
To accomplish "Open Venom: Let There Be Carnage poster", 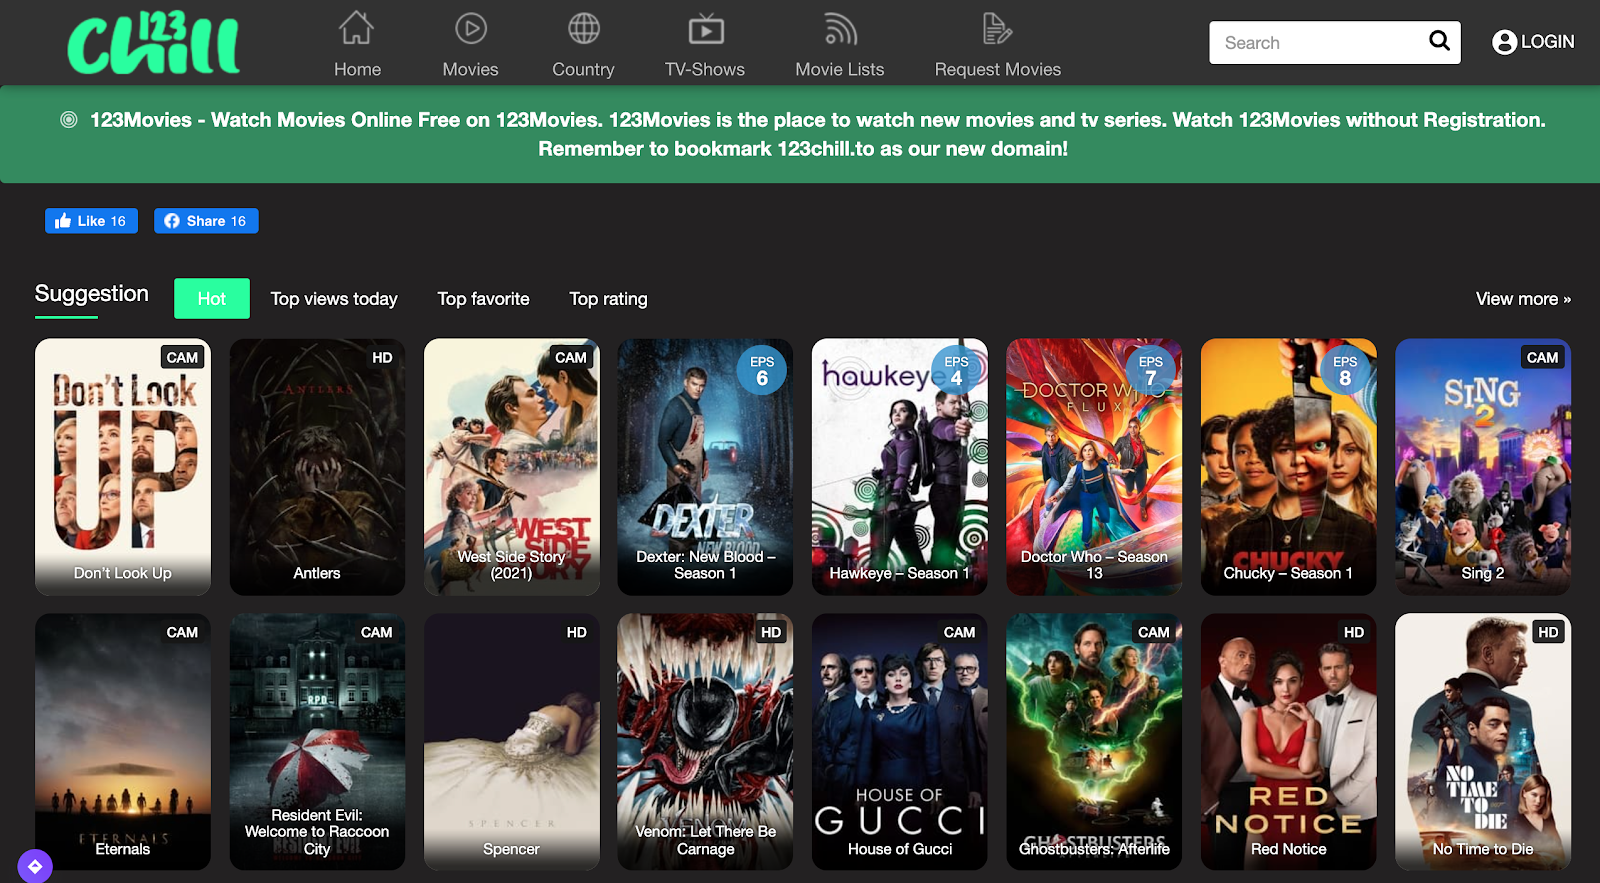I will [x=705, y=742].
